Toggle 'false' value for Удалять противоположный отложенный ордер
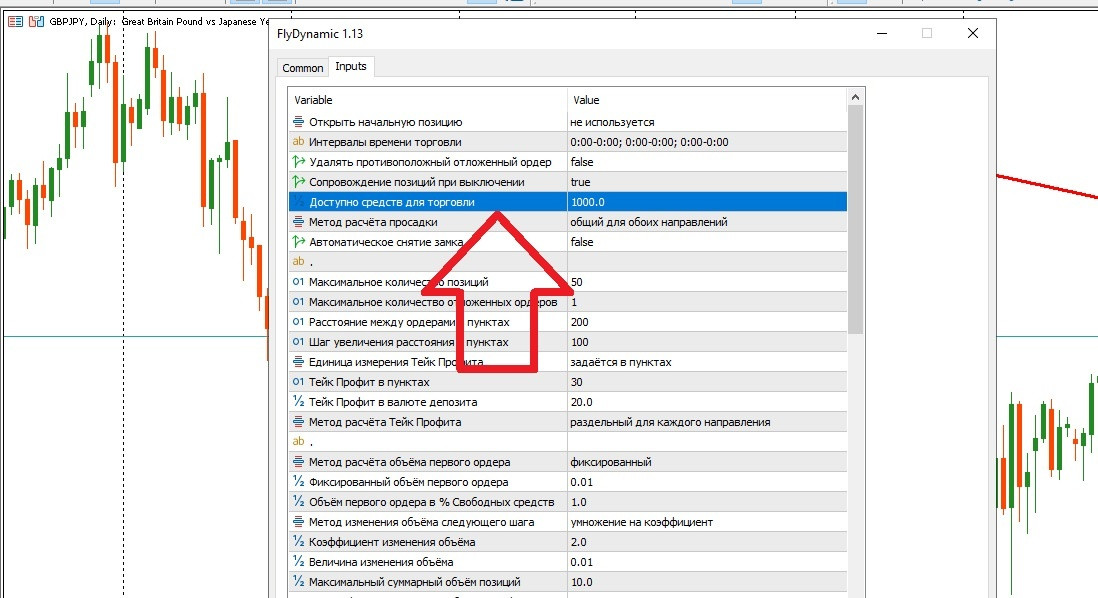 point(707,162)
